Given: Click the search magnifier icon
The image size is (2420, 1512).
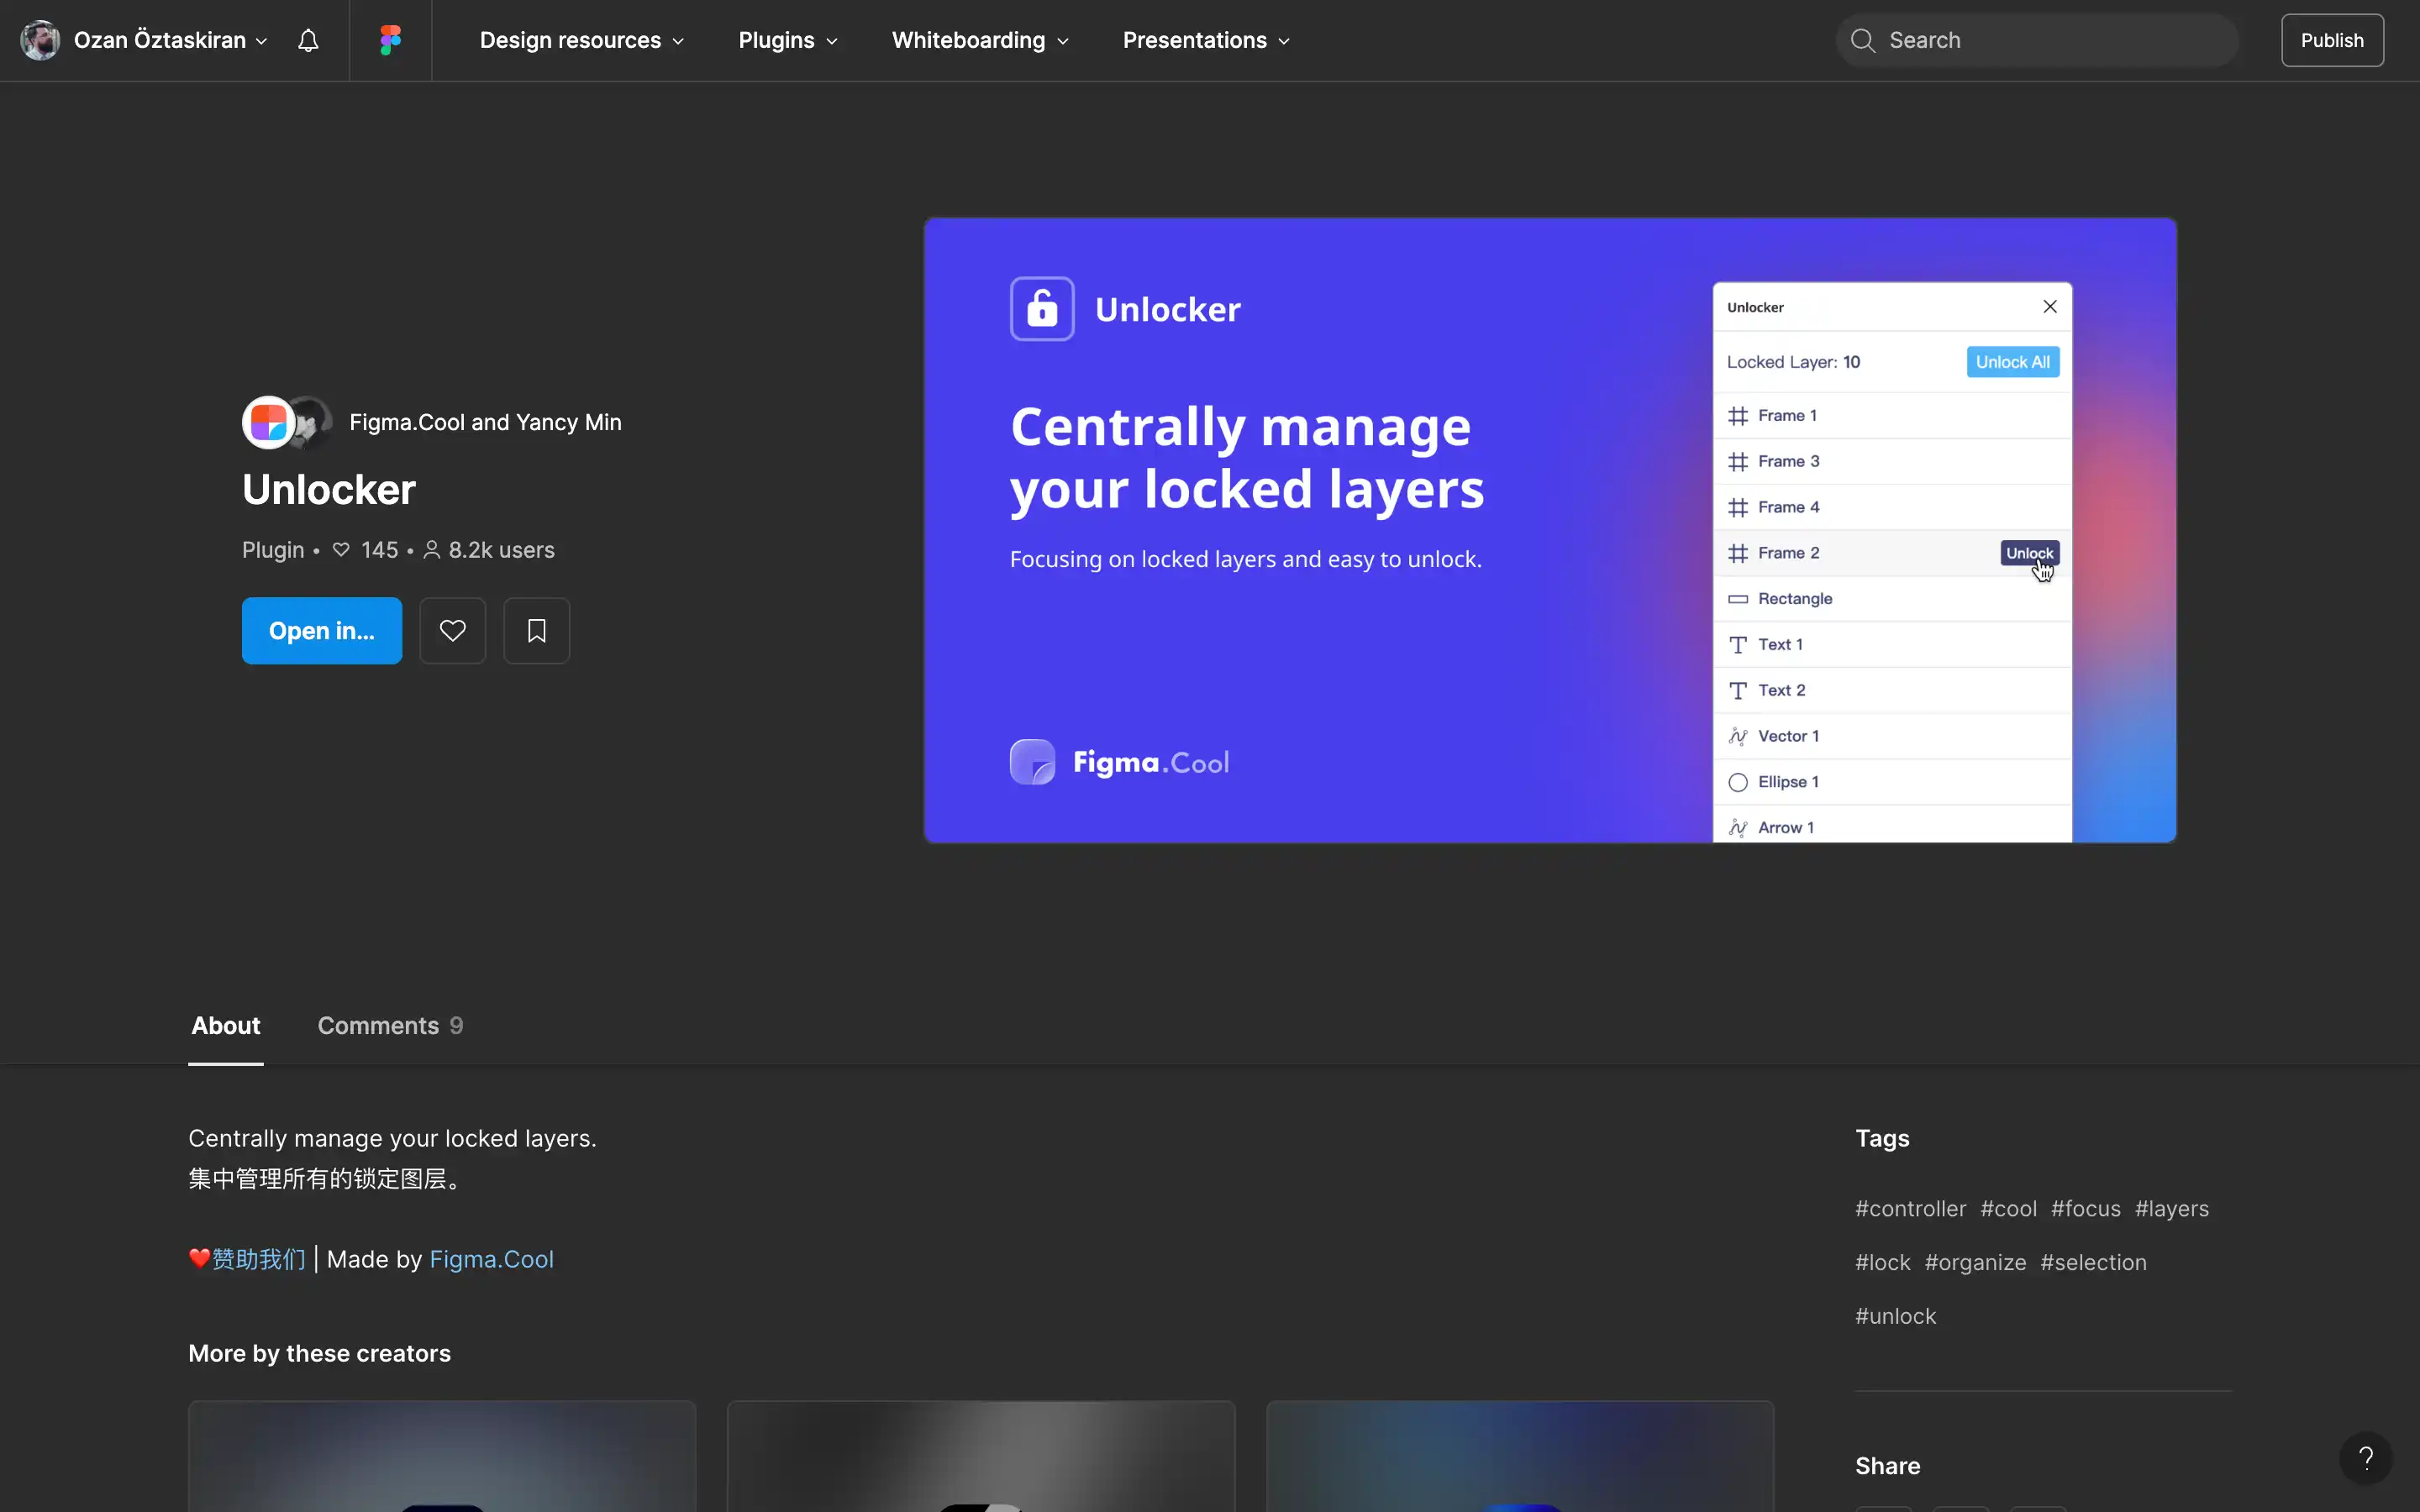Looking at the screenshot, I should (1862, 40).
